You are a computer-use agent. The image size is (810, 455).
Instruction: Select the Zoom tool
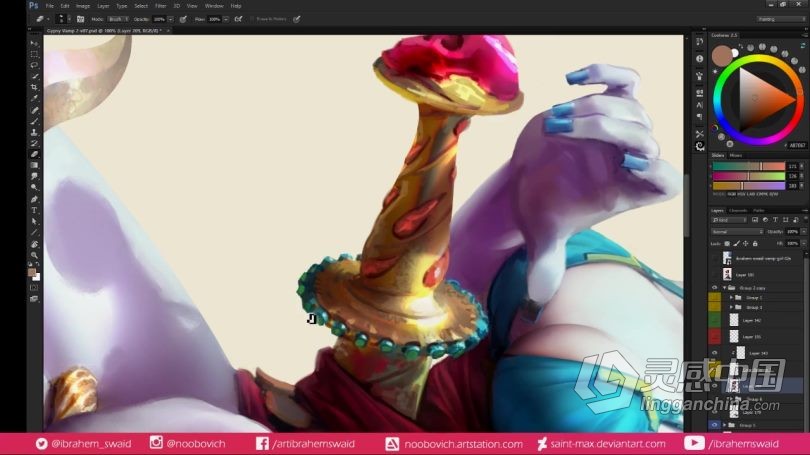tap(34, 255)
